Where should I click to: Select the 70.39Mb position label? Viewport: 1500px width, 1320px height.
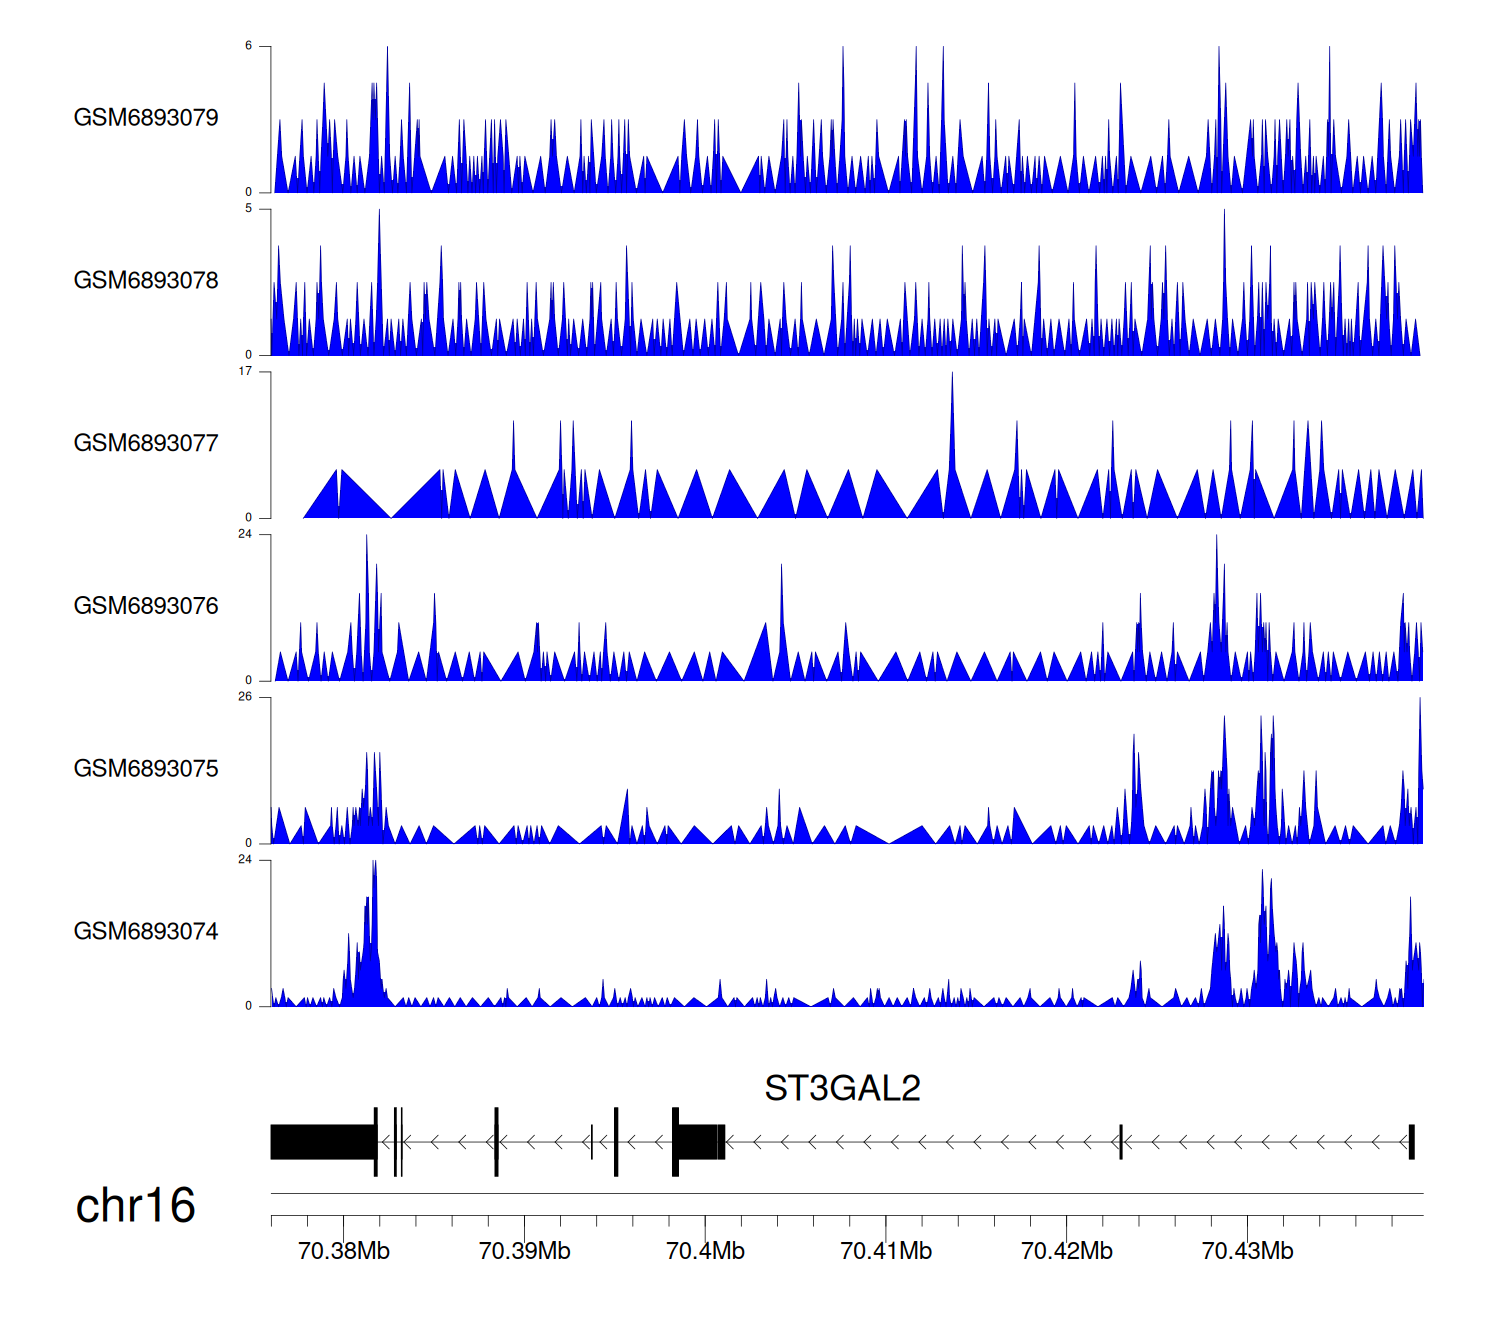(x=524, y=1251)
